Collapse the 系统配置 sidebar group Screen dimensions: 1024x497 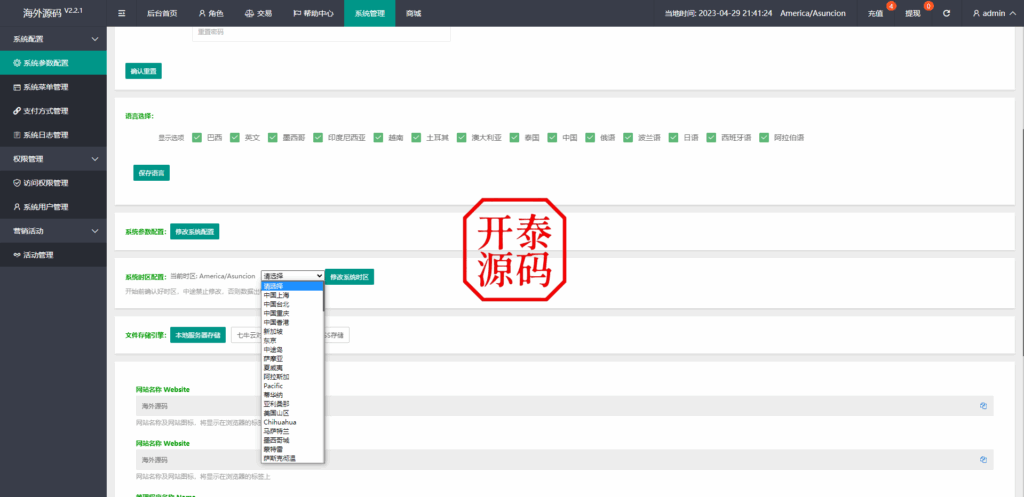pyautogui.click(x=53, y=39)
